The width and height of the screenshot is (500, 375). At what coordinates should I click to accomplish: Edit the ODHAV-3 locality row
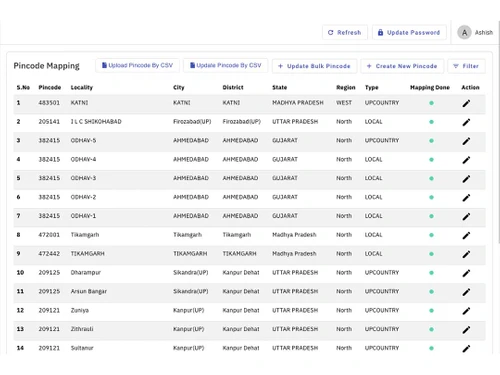[466, 179]
